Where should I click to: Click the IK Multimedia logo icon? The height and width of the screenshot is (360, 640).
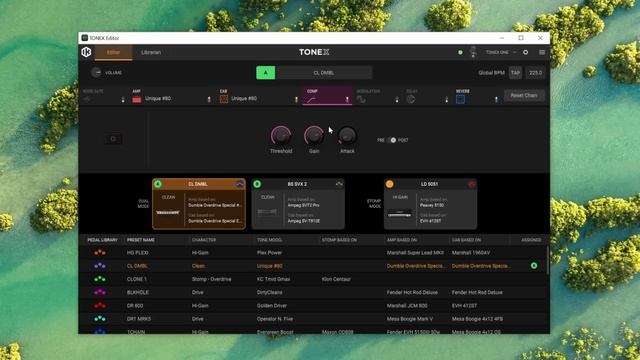(86, 52)
